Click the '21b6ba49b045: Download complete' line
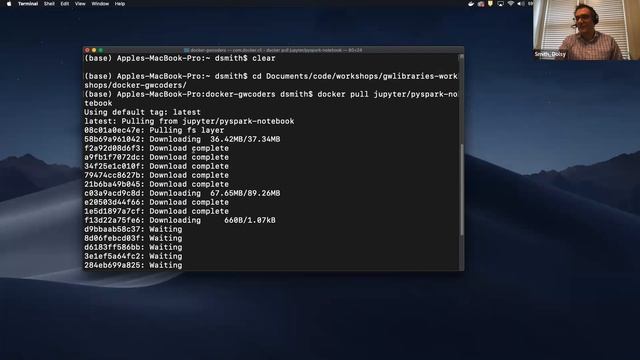The height and width of the screenshot is (360, 640). pos(156,184)
